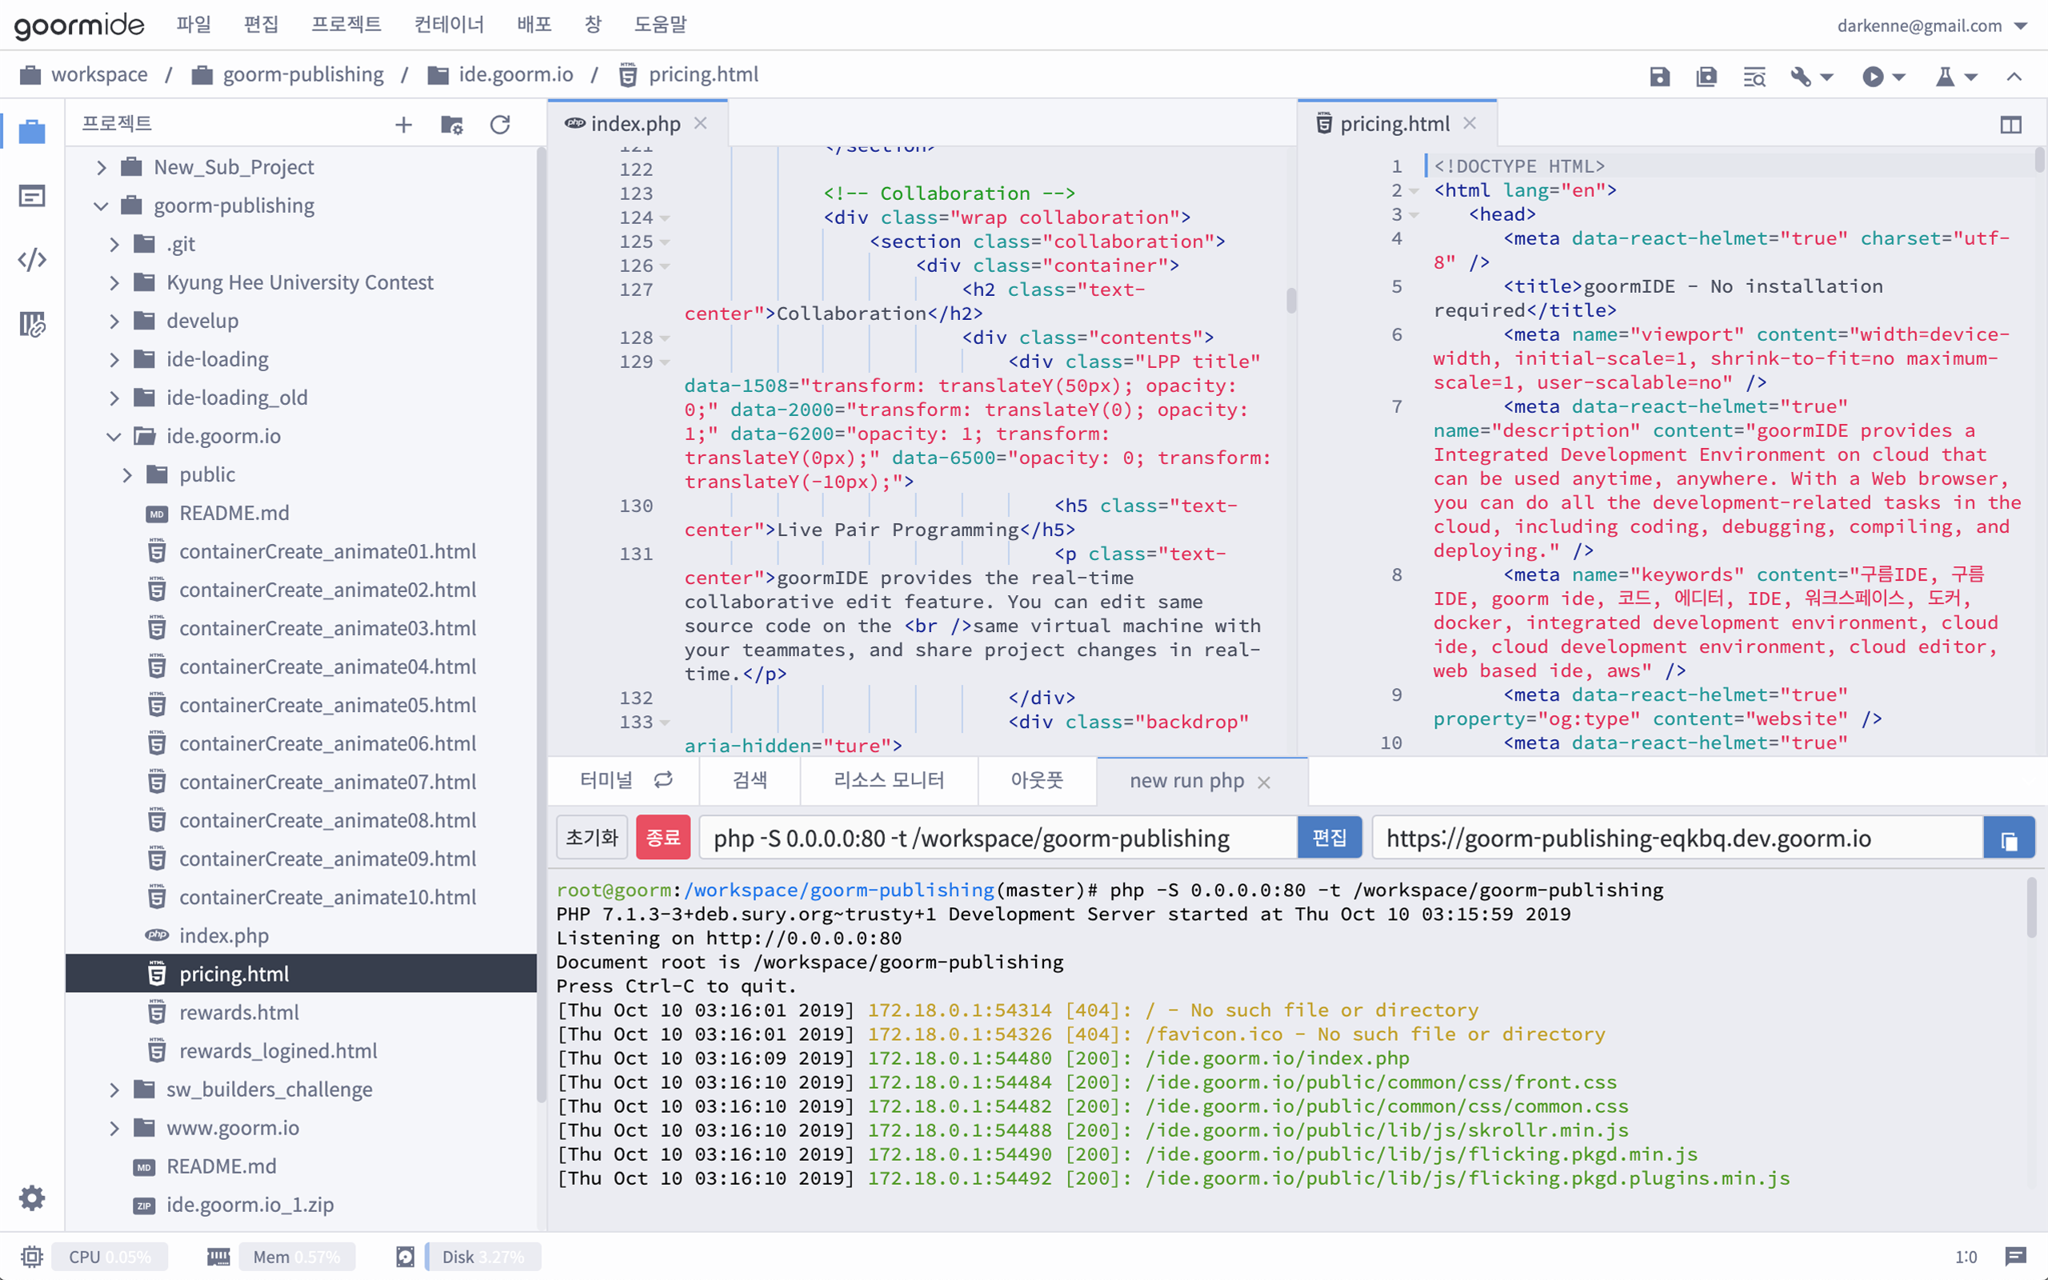Expand the Kyung Hee University Contest folder

click(114, 283)
